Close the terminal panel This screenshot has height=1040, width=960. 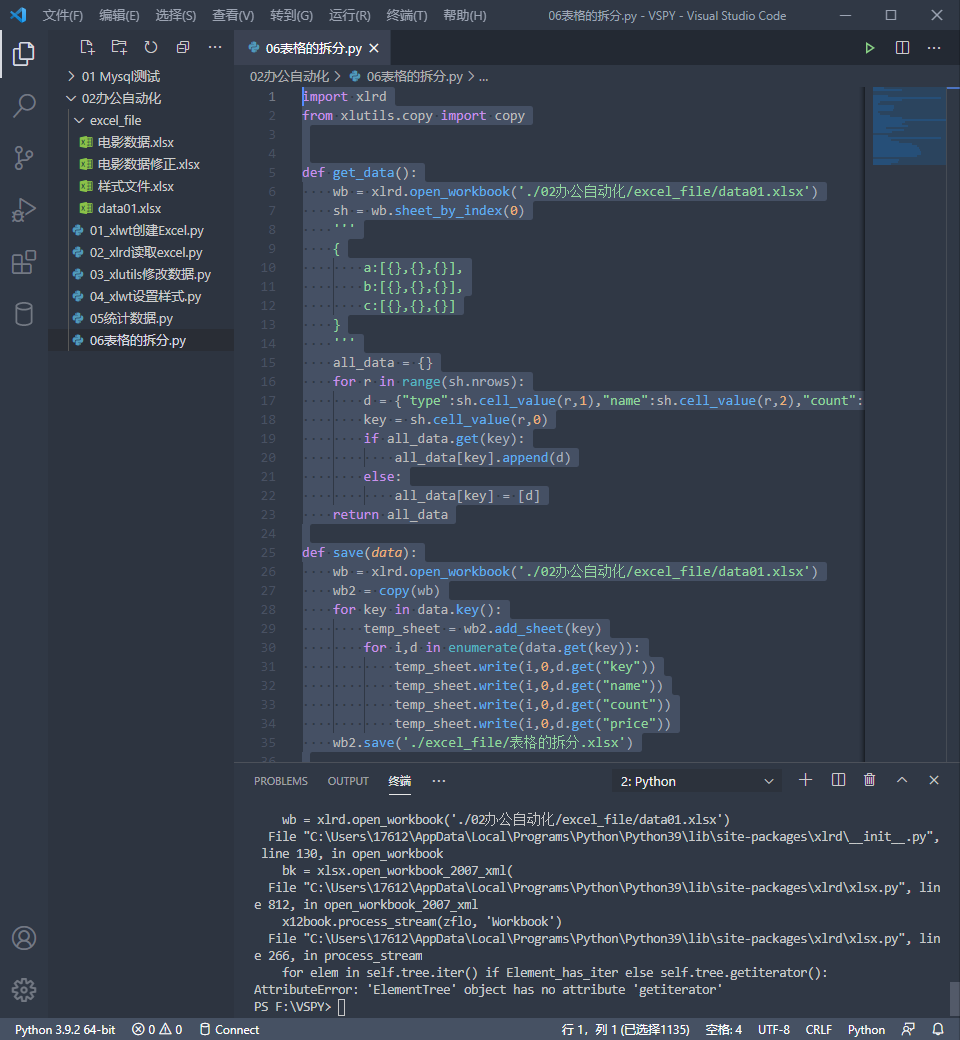[x=934, y=780]
